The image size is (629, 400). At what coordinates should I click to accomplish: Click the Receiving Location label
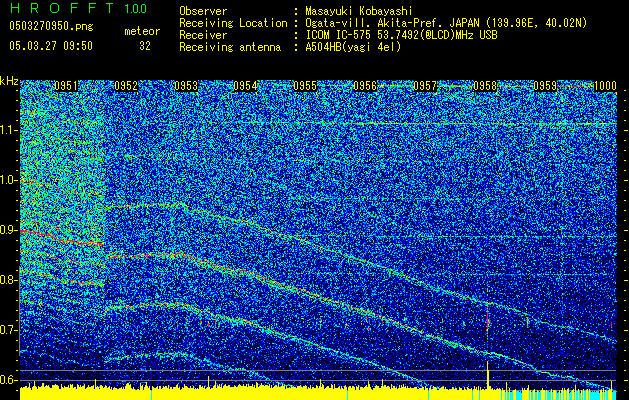click(x=233, y=23)
